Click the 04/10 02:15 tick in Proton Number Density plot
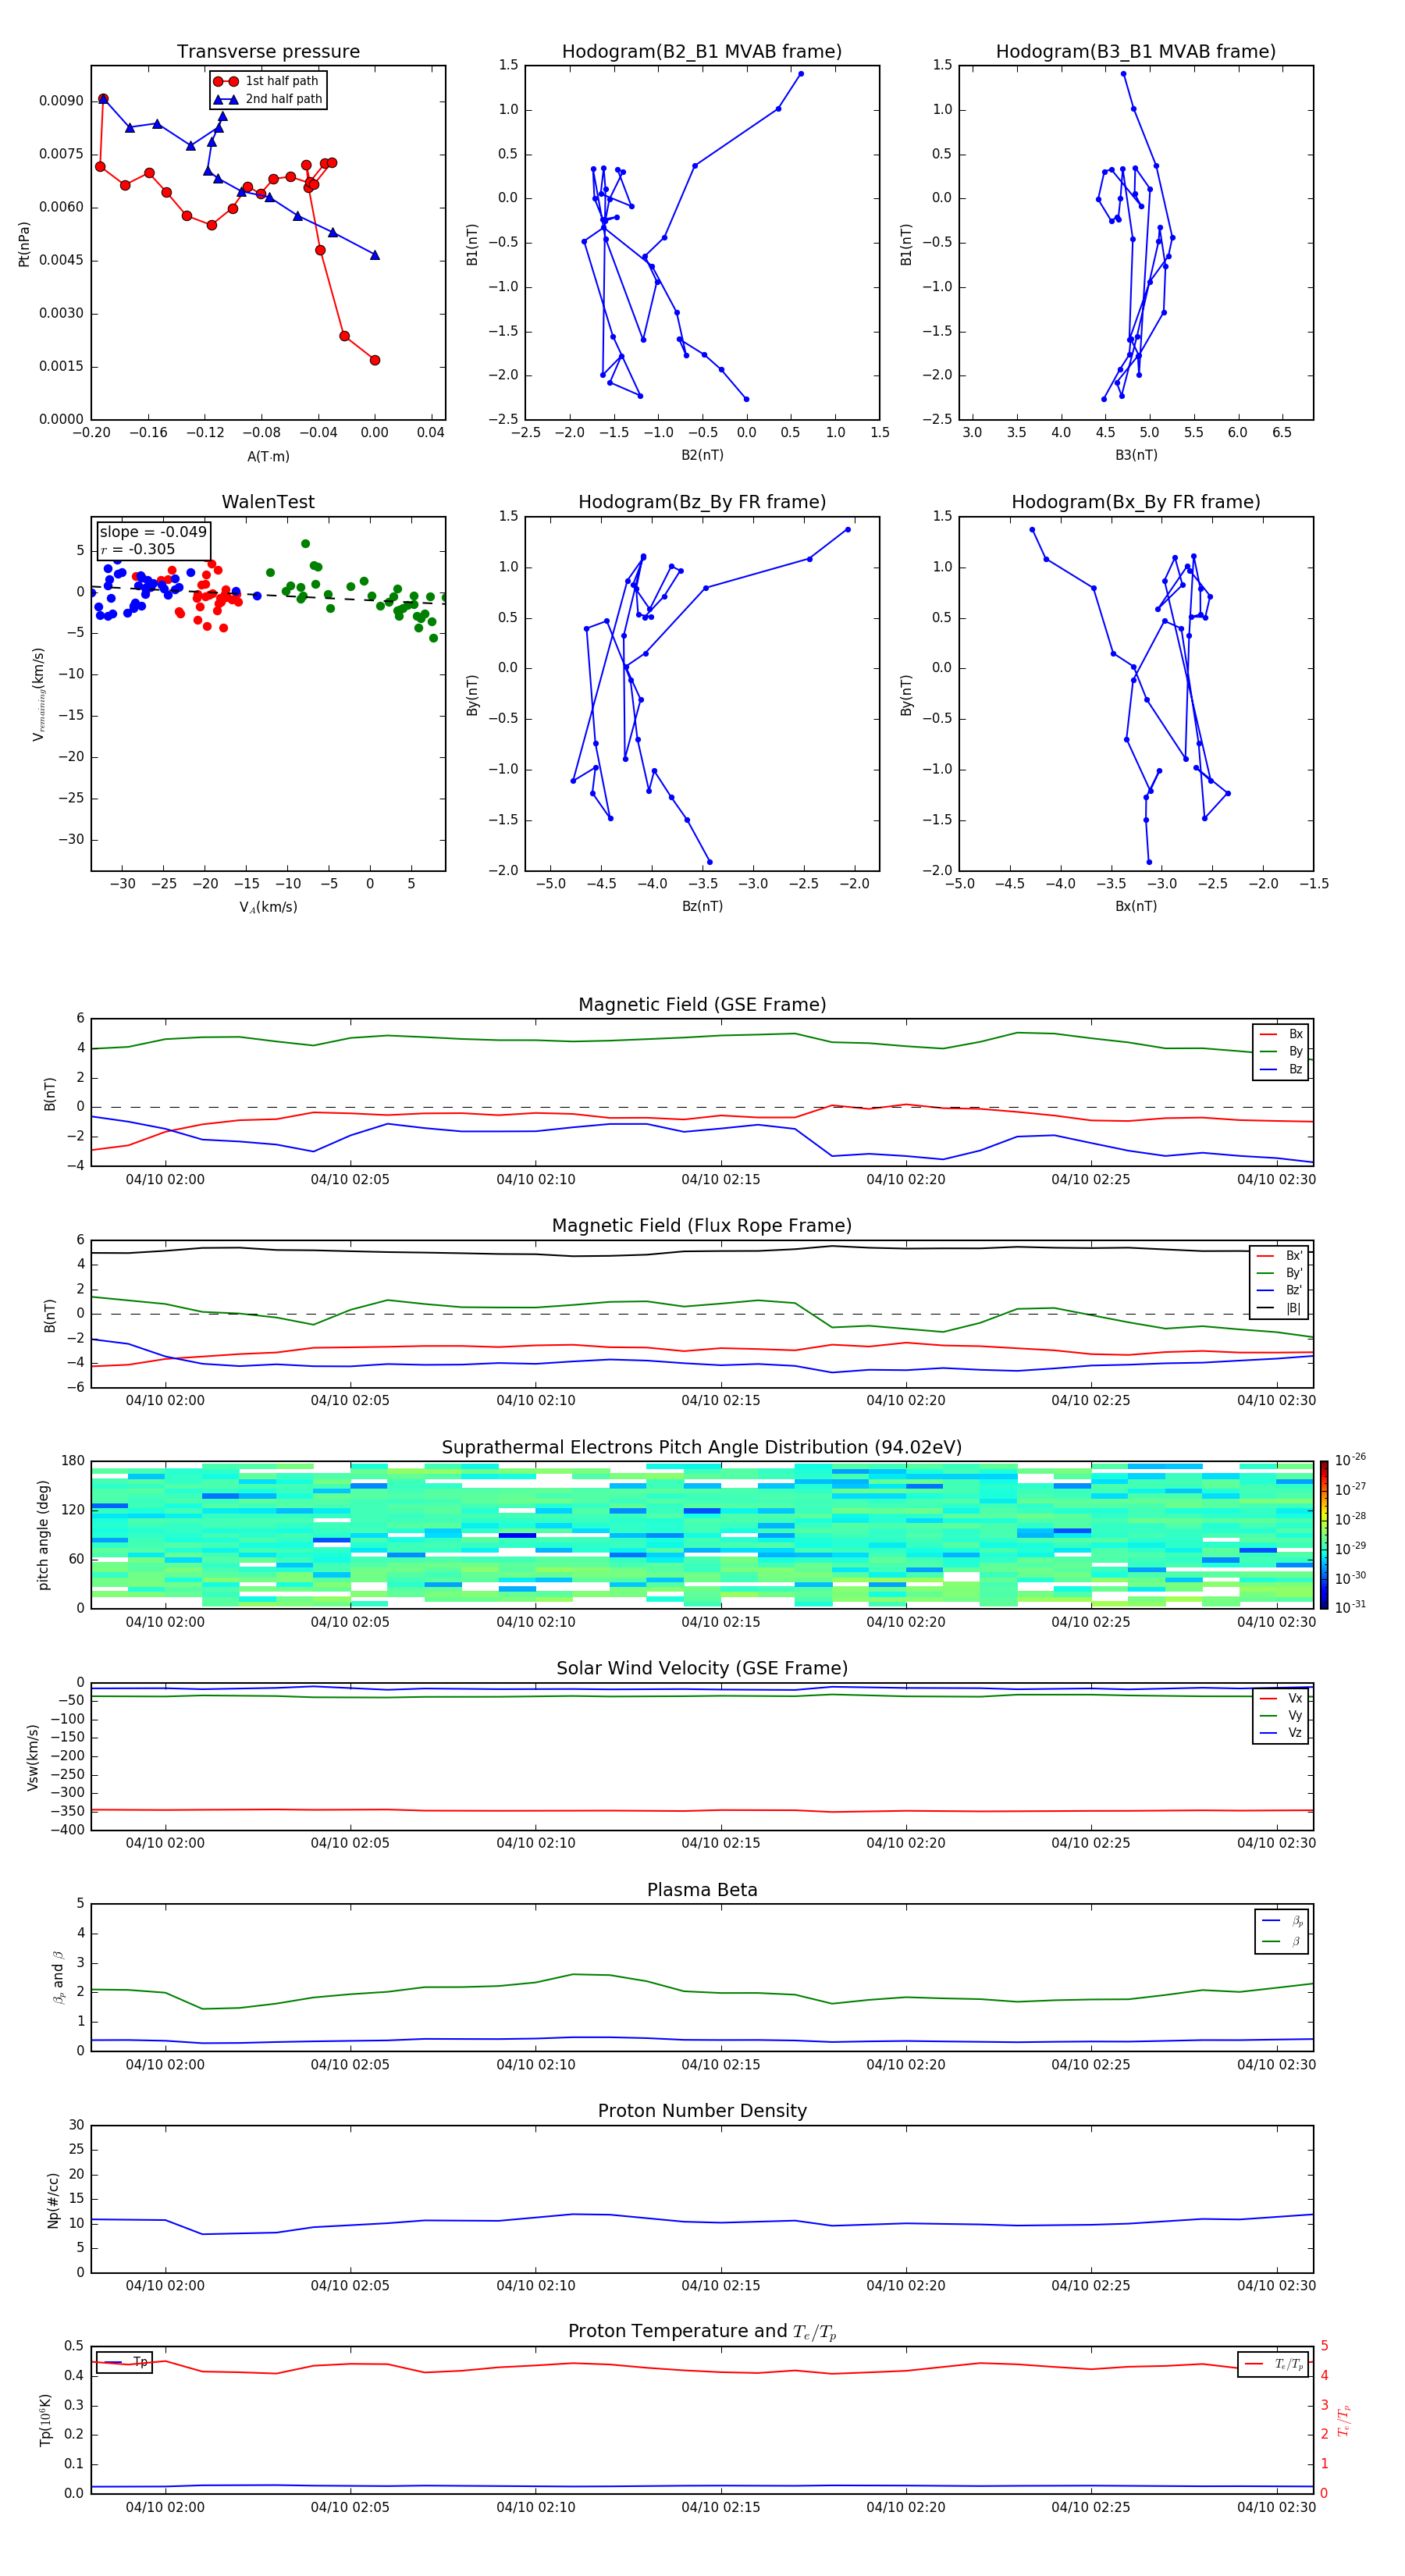Screen dimensions: 1405x2576 (x=720, y=2285)
